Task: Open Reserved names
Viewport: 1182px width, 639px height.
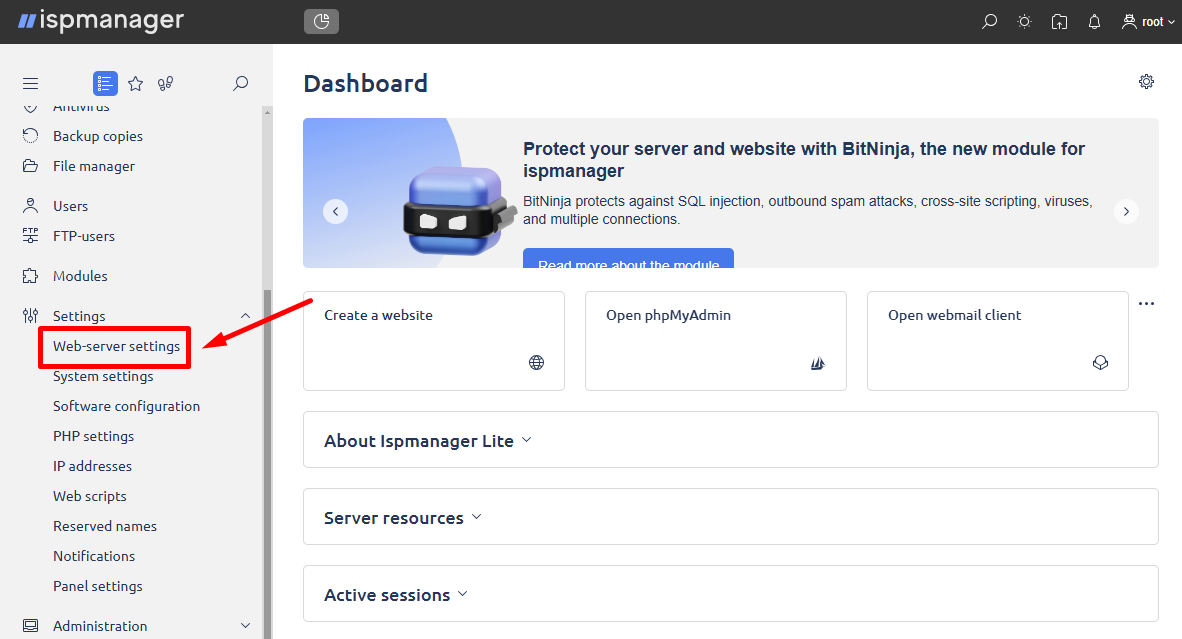Action: (105, 527)
